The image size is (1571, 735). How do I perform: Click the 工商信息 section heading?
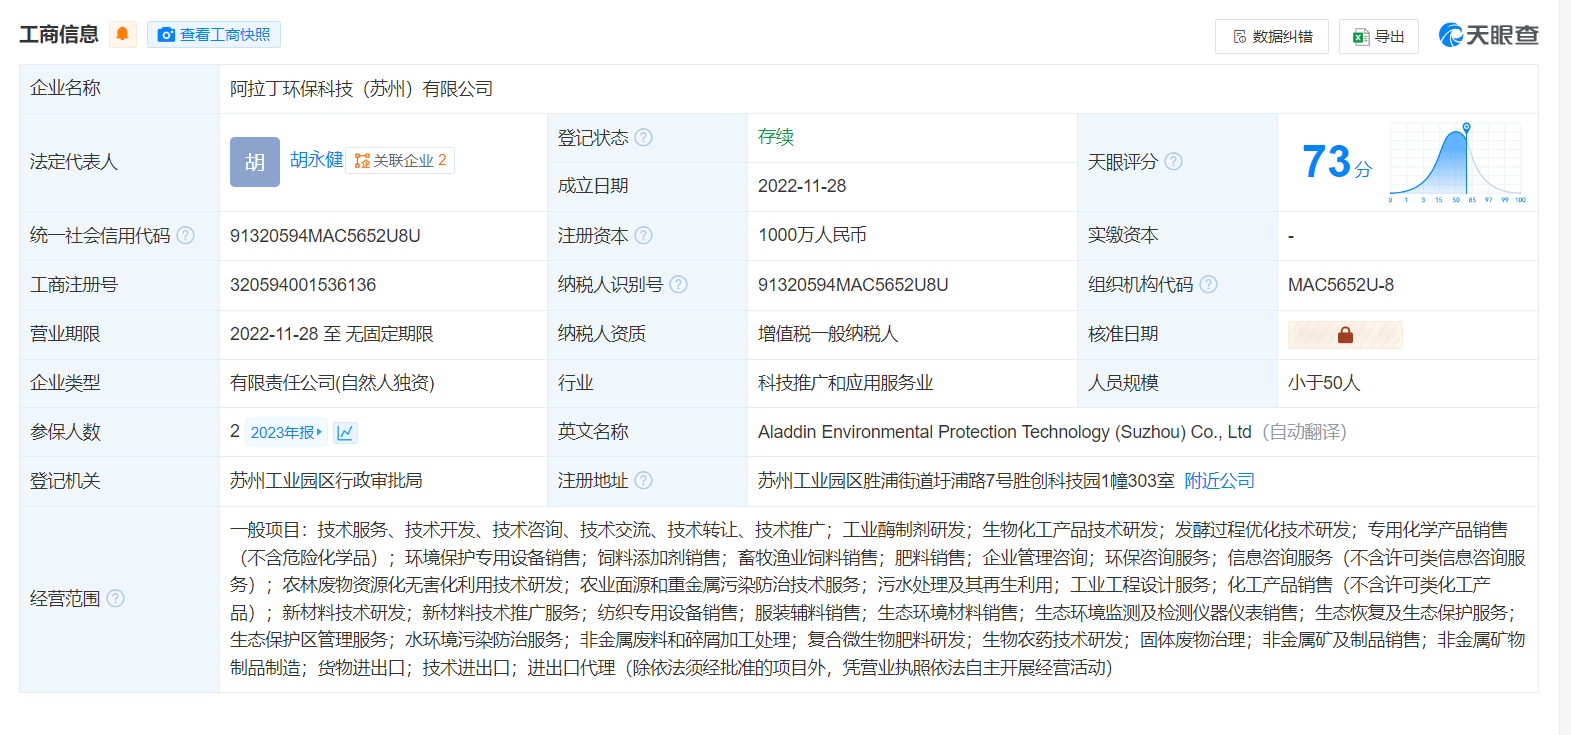59,35
